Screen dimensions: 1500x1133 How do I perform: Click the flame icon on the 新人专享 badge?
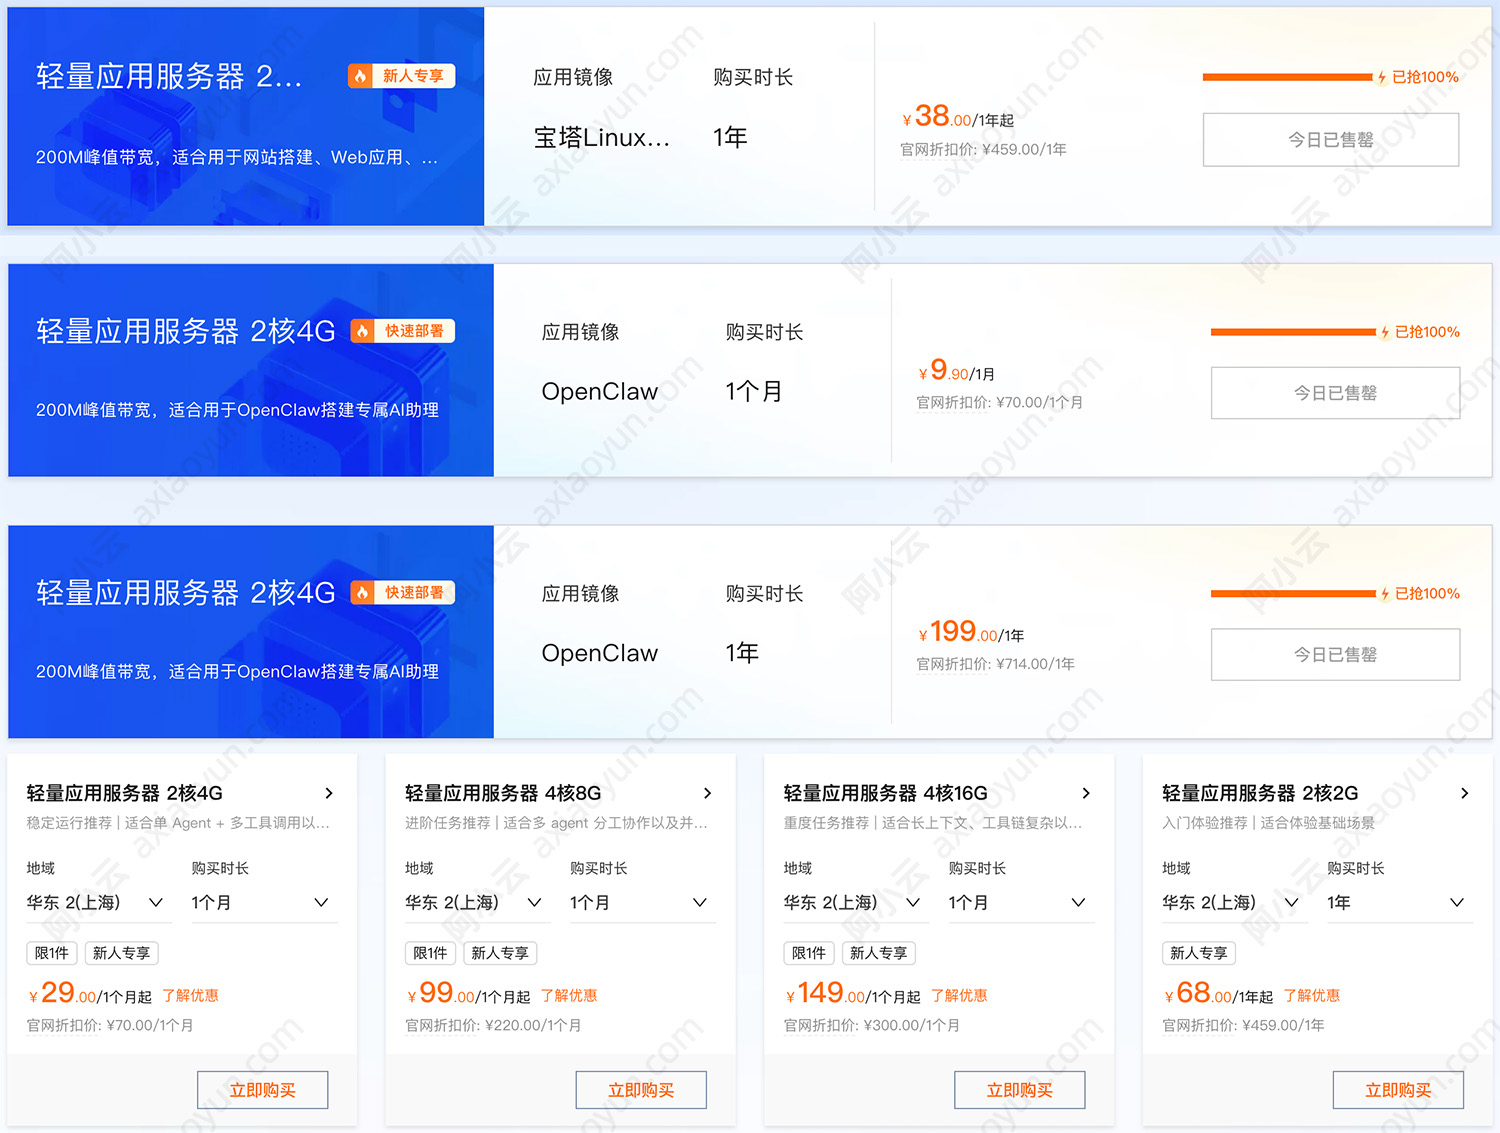[x=361, y=75]
